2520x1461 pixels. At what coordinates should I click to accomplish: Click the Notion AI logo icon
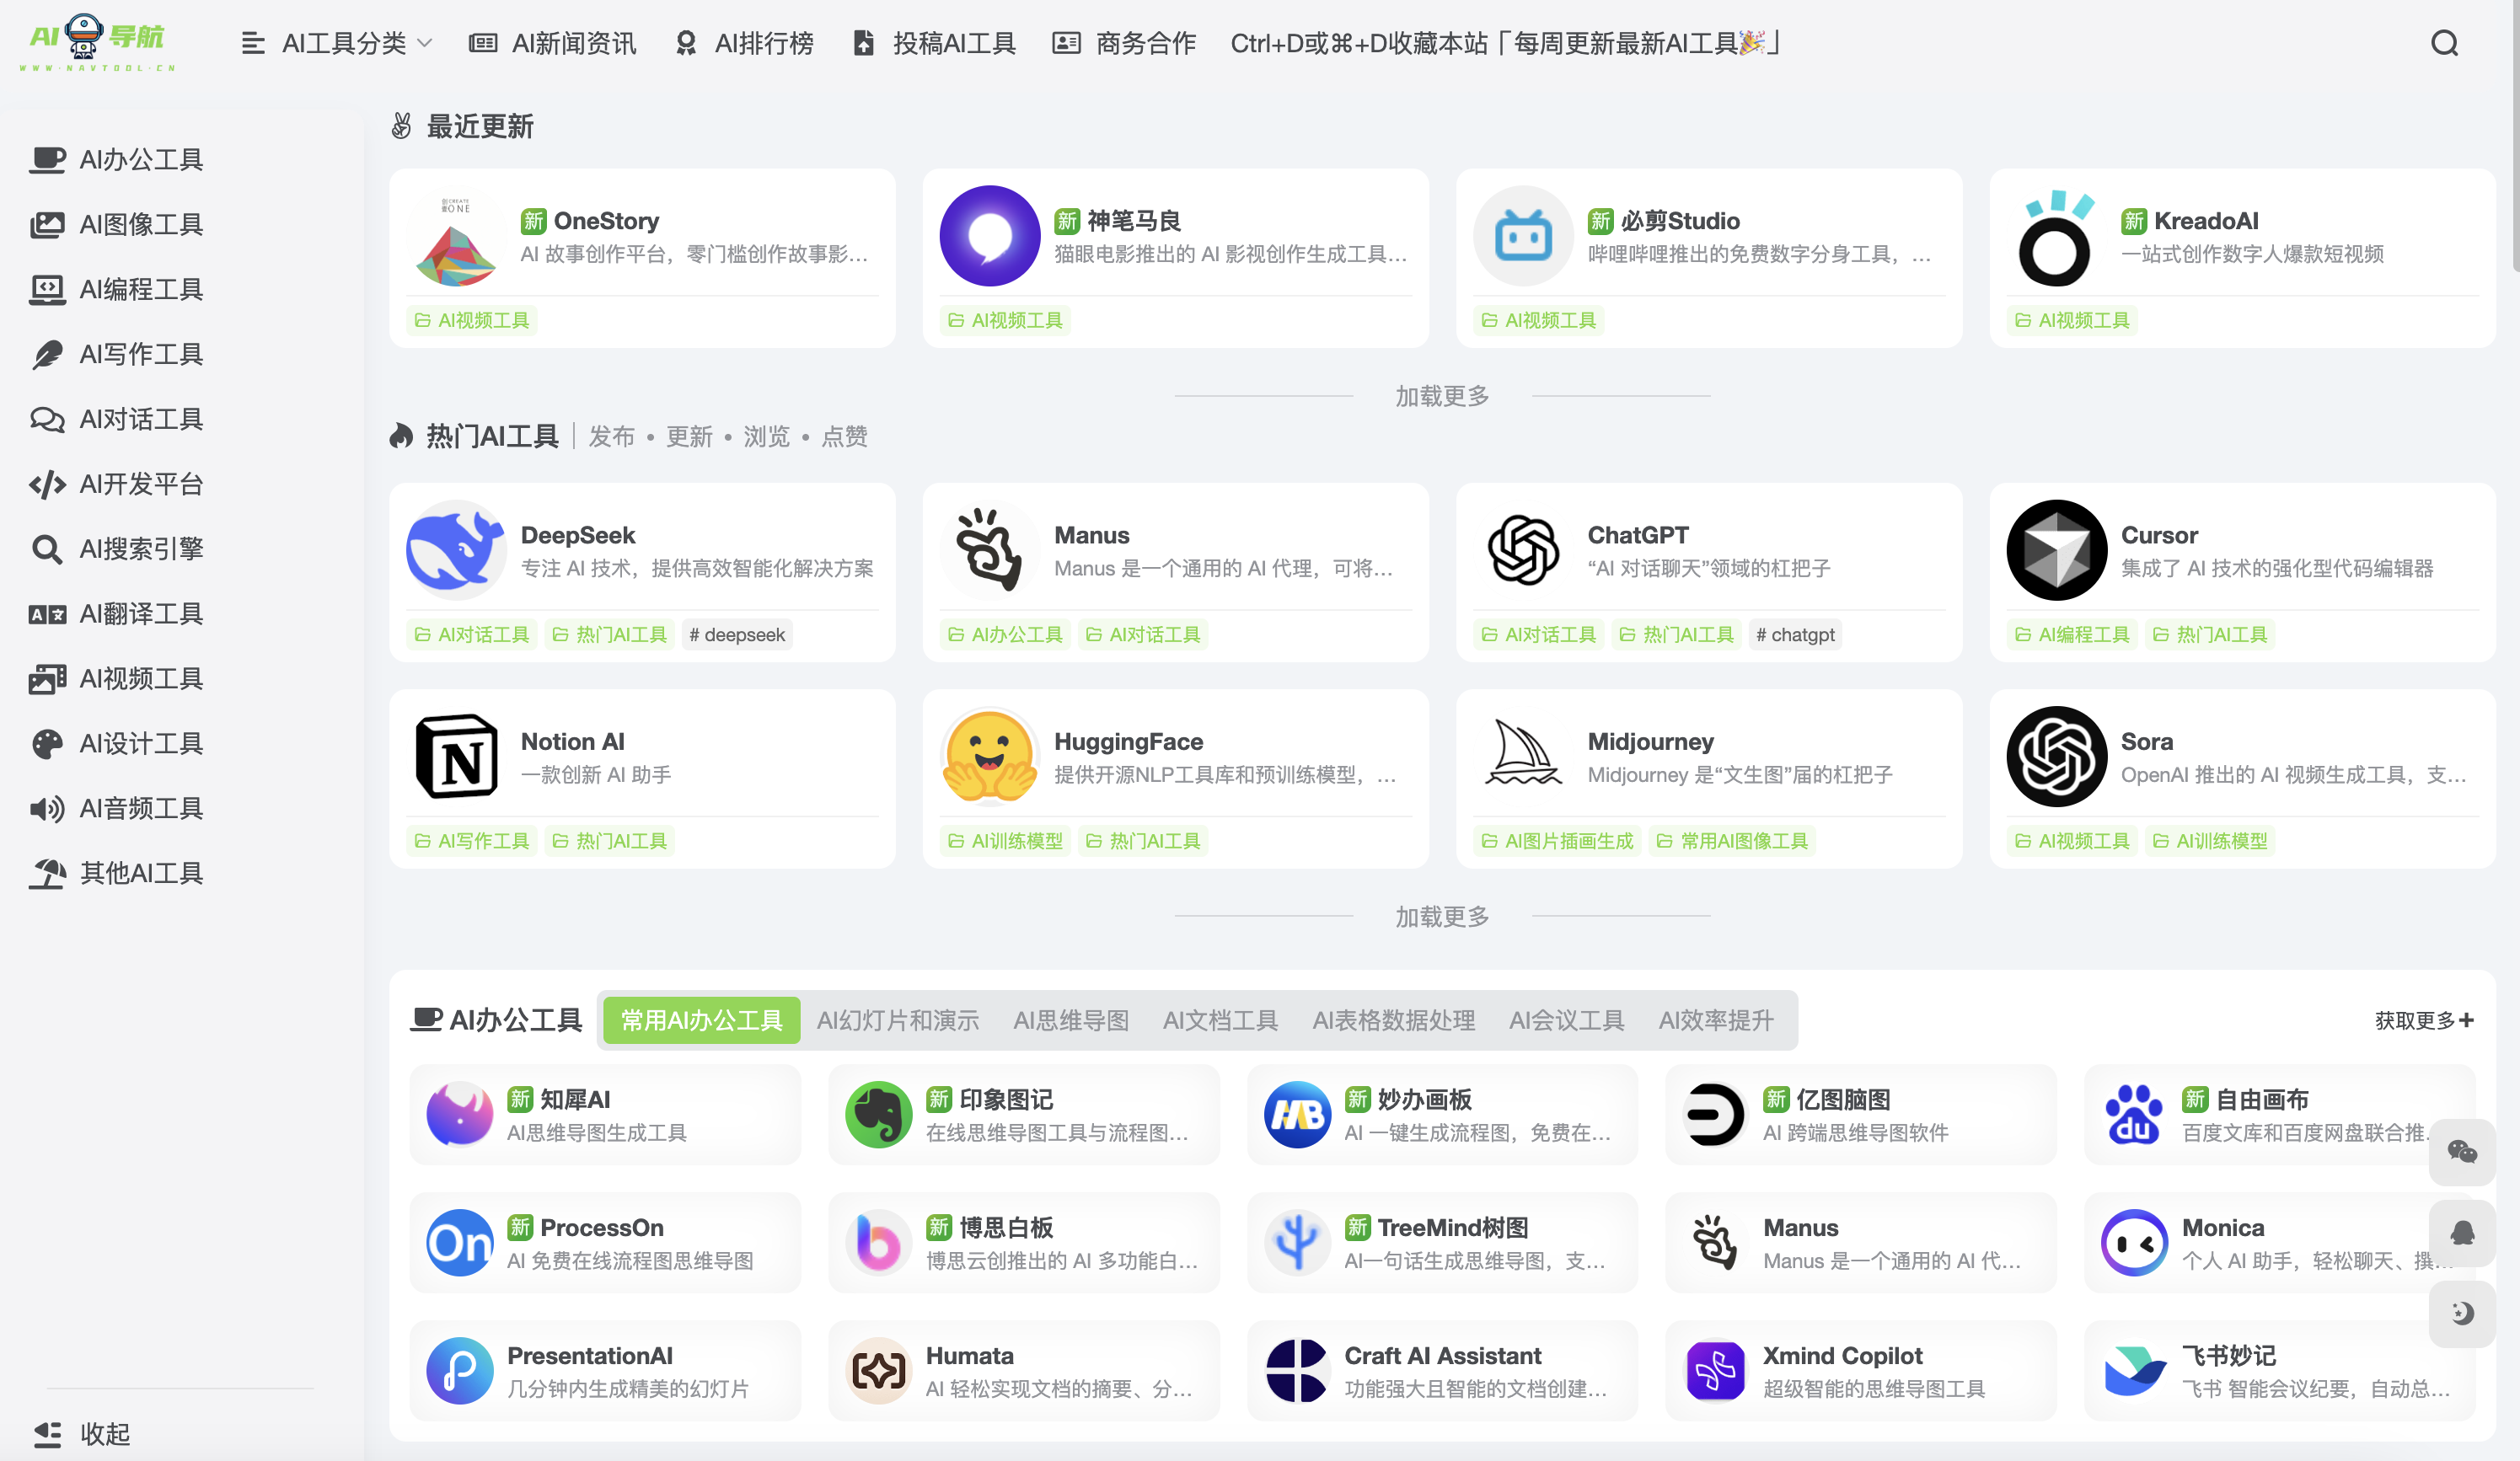pos(456,756)
